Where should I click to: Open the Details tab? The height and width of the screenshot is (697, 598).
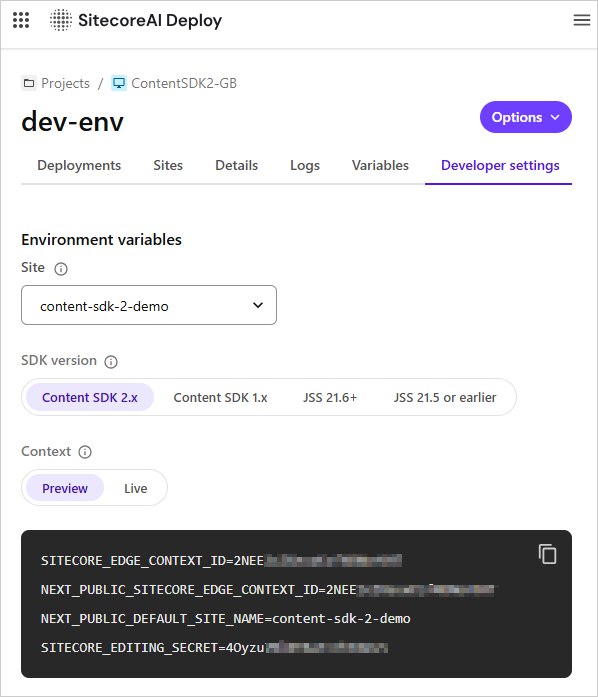pos(237,165)
